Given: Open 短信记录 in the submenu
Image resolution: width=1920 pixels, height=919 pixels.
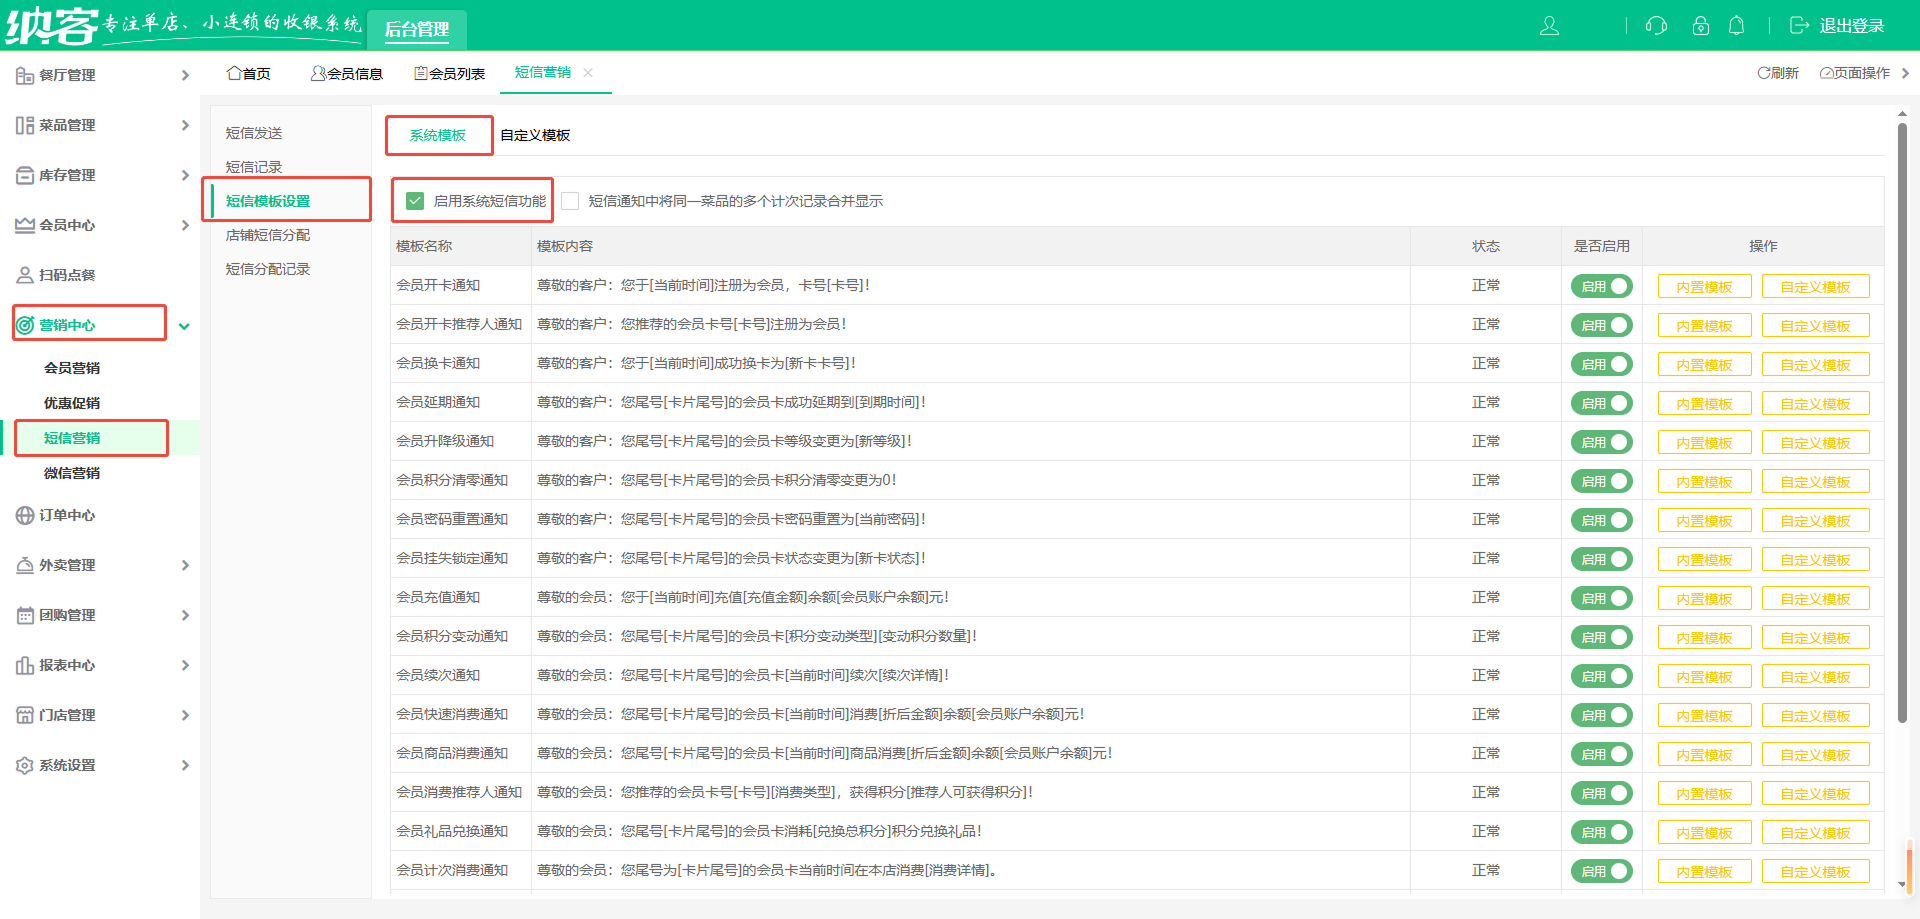Looking at the screenshot, I should [254, 167].
